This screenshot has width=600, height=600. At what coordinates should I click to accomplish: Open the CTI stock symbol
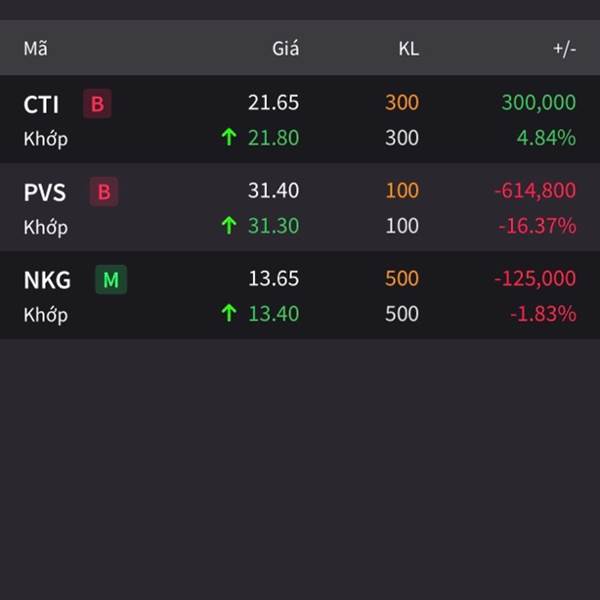pyautogui.click(x=41, y=104)
